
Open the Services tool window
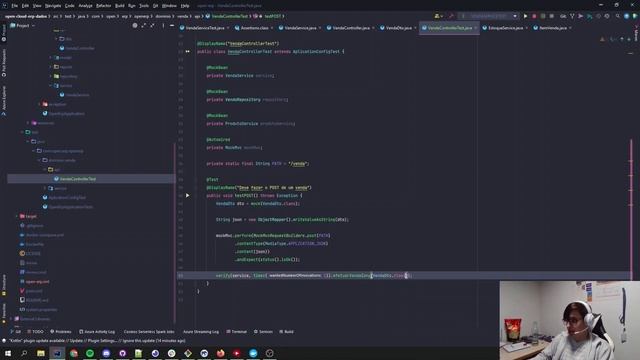pos(263,332)
